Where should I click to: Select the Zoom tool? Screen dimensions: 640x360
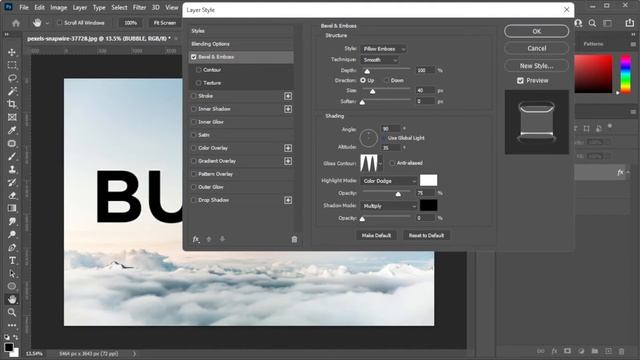(x=12, y=312)
